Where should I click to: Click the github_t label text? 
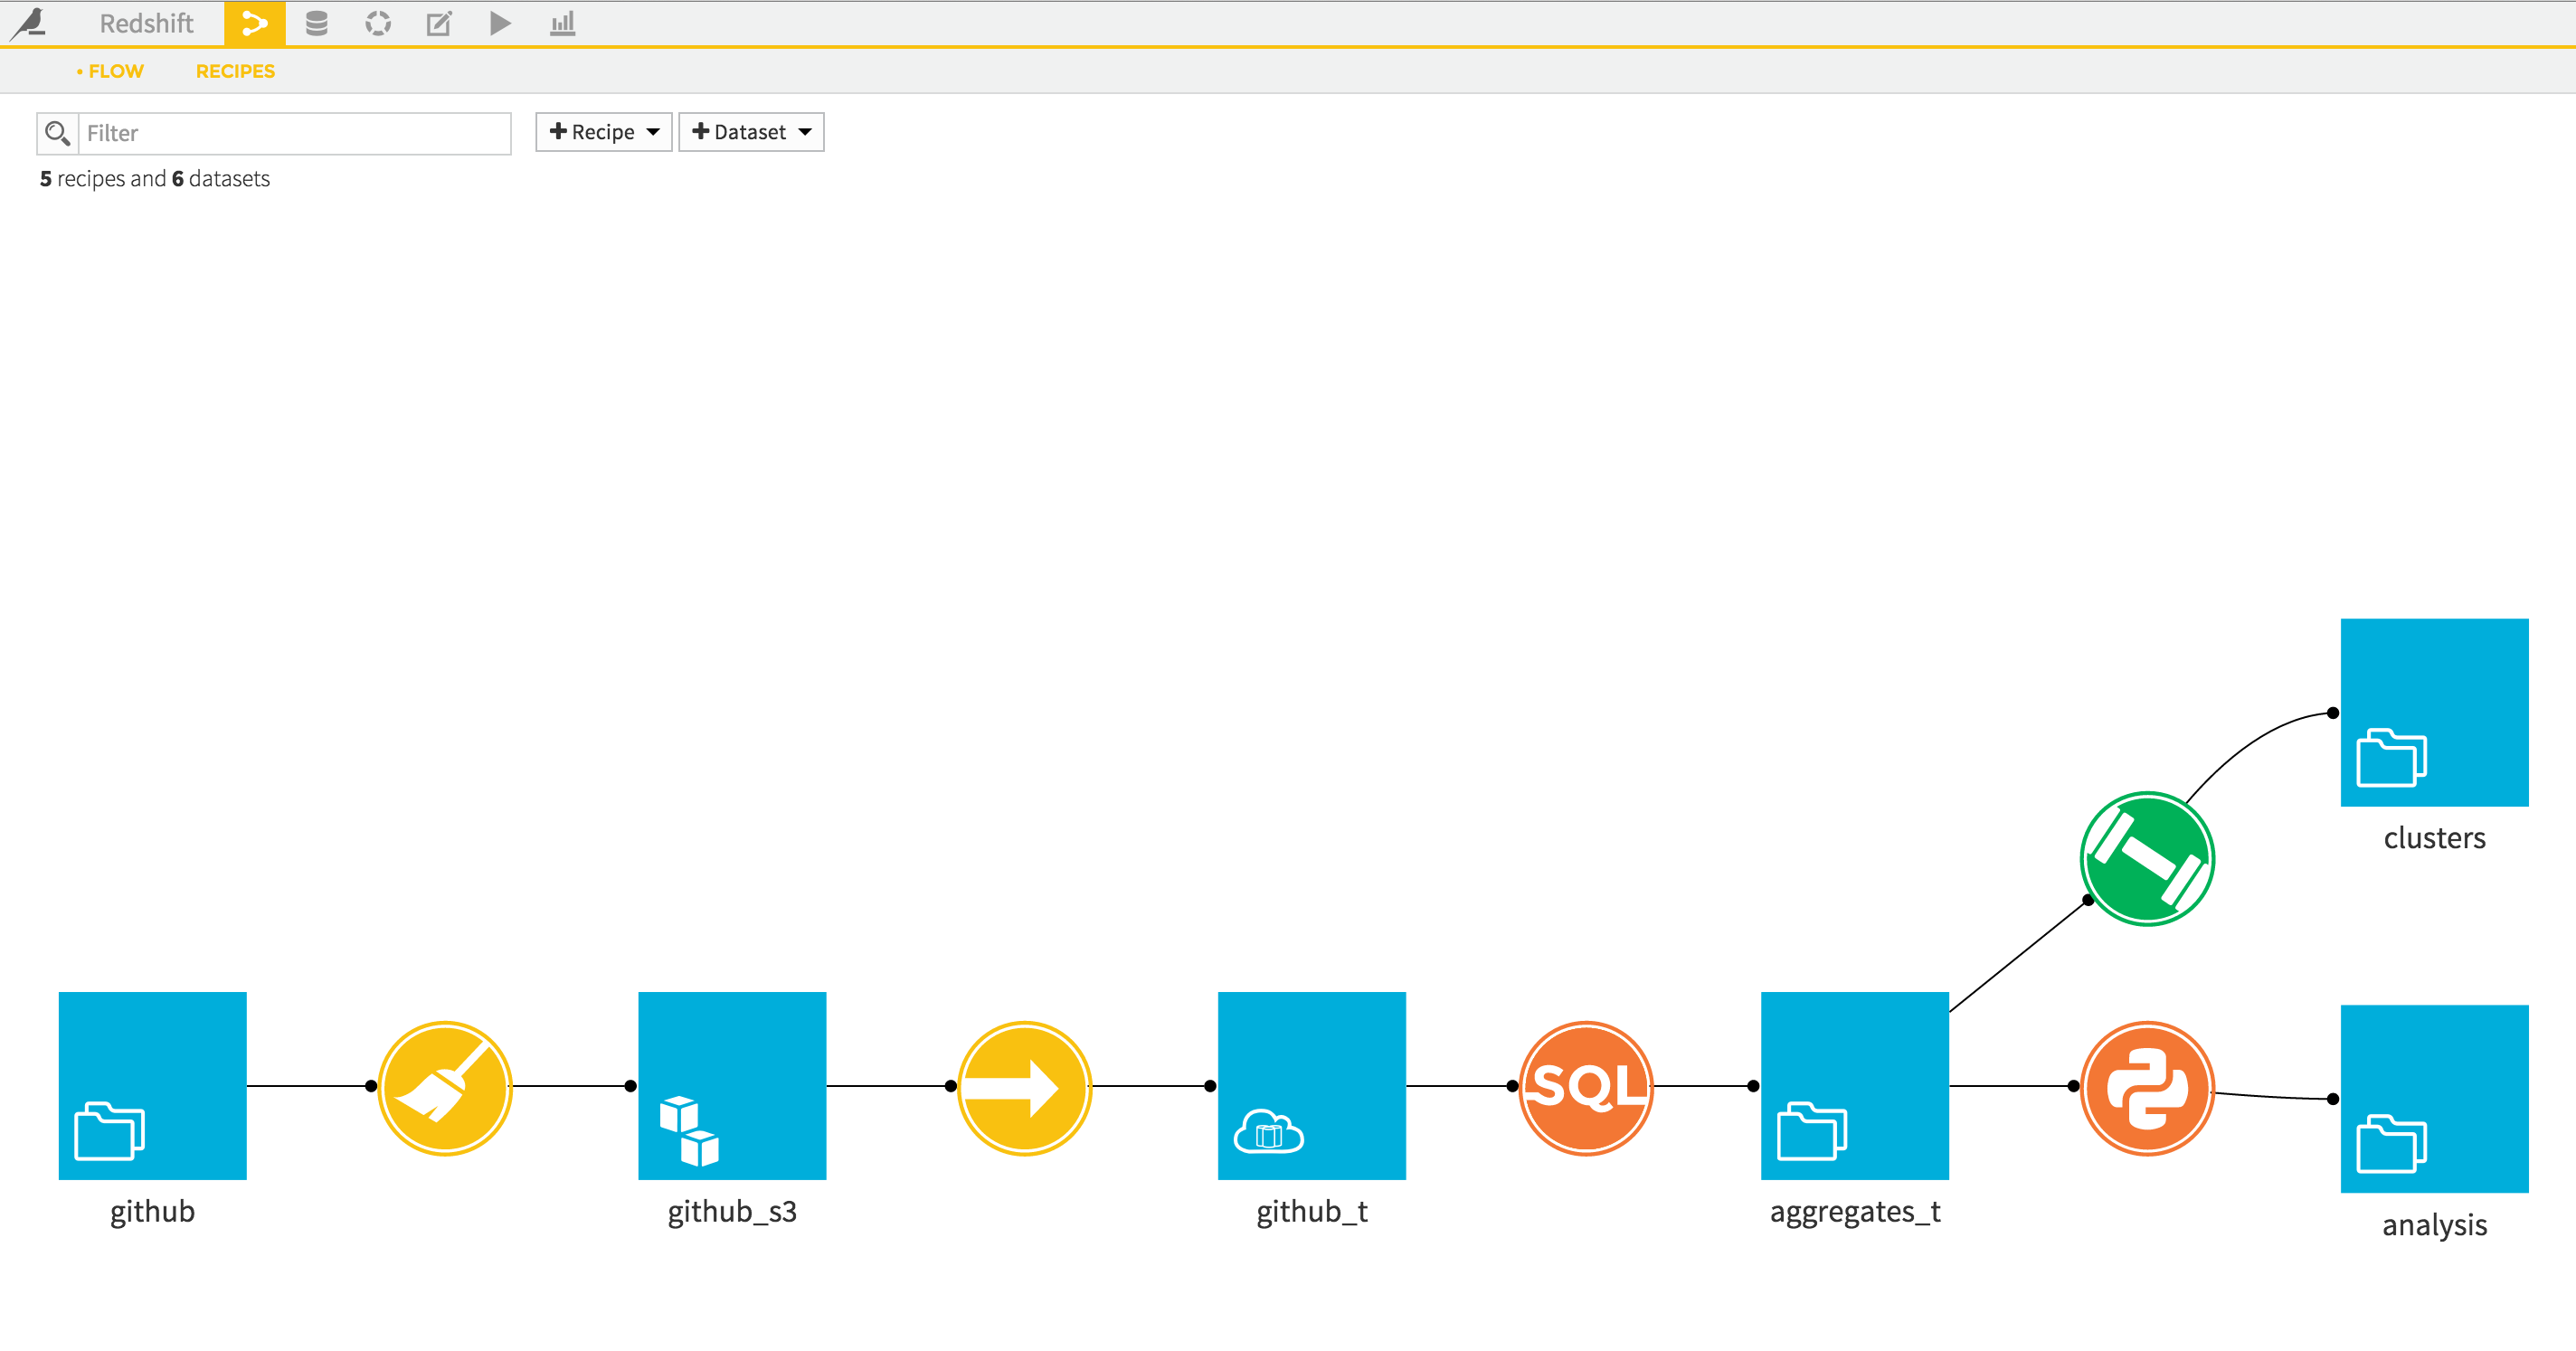[1311, 1211]
